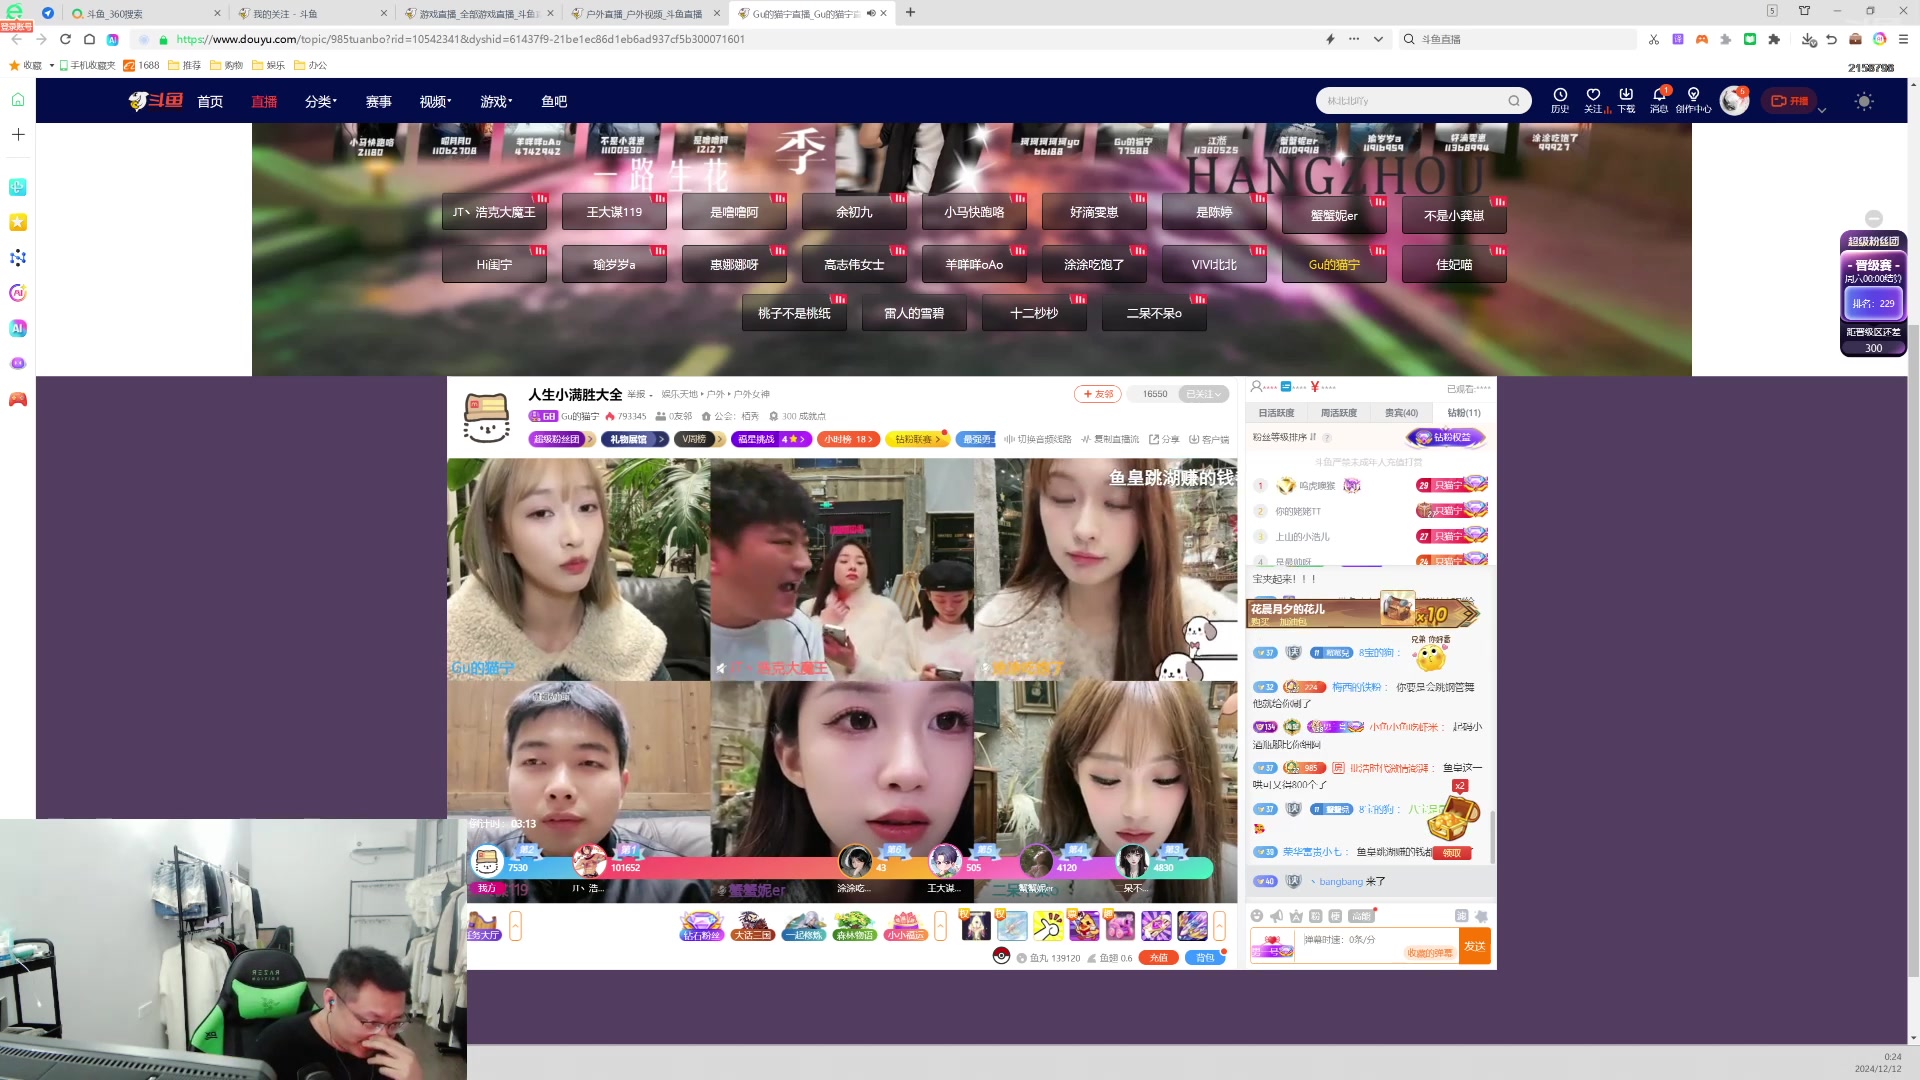Switch to 钻粉(11) tab

point(1464,413)
